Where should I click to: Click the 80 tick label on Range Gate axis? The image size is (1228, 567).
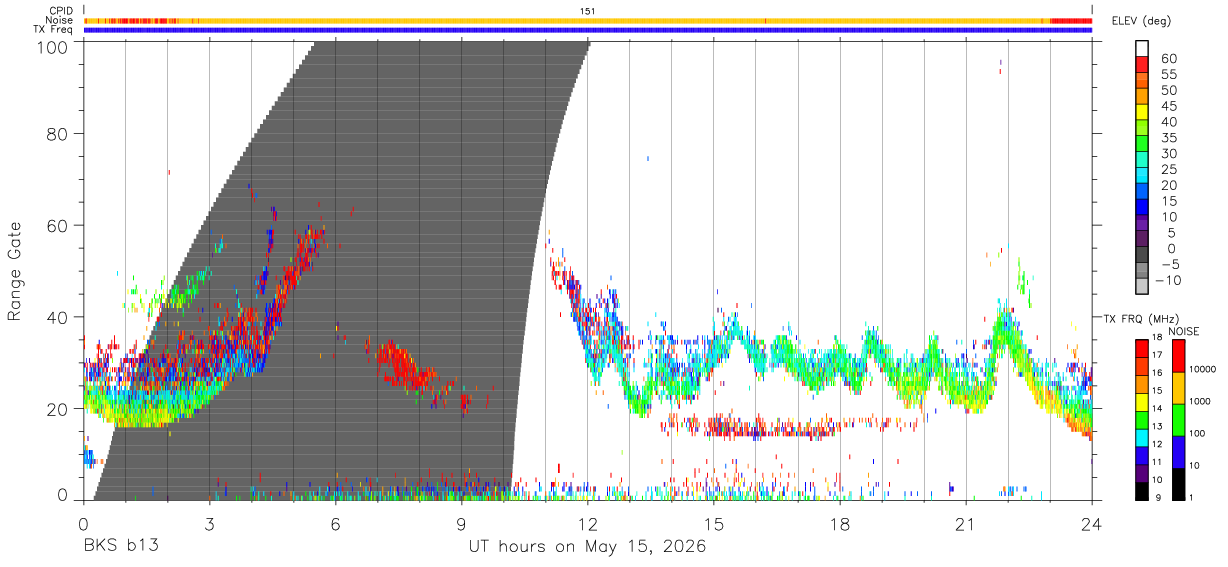(58, 133)
